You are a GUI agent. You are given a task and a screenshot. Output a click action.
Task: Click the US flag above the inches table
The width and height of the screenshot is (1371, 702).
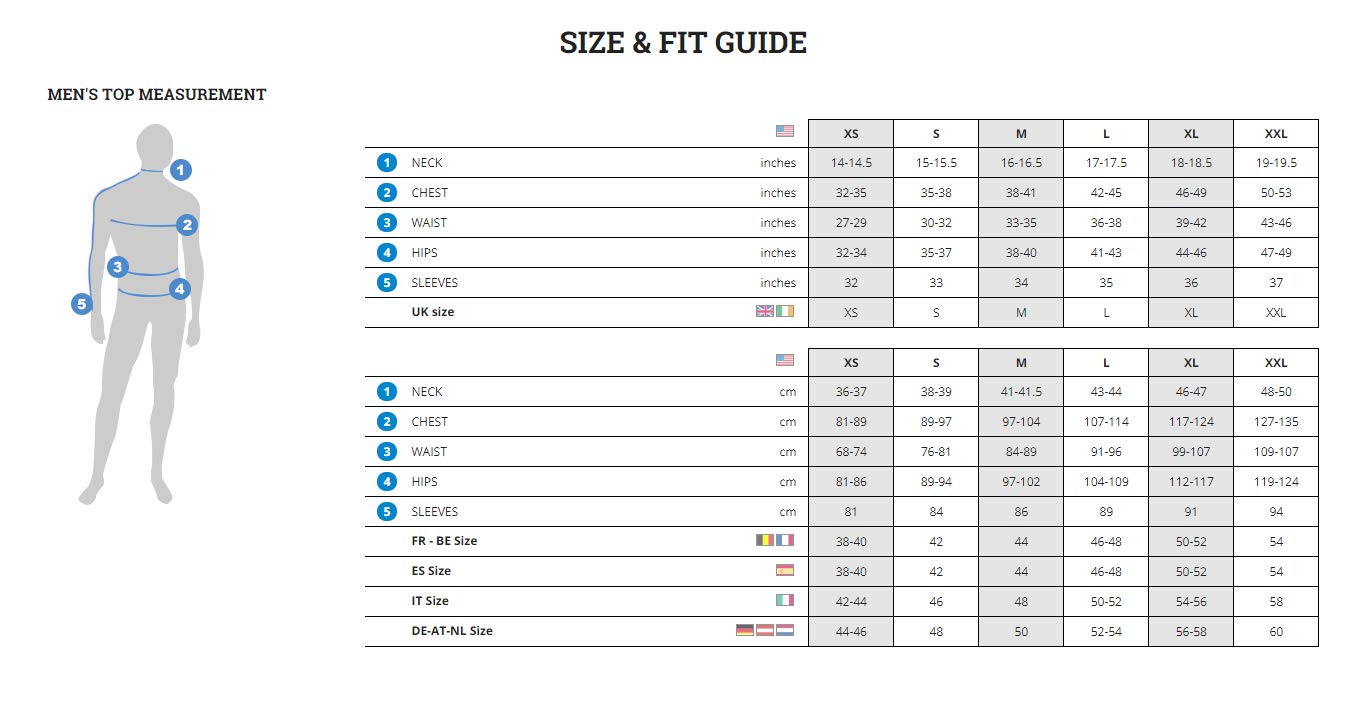pyautogui.click(x=785, y=131)
